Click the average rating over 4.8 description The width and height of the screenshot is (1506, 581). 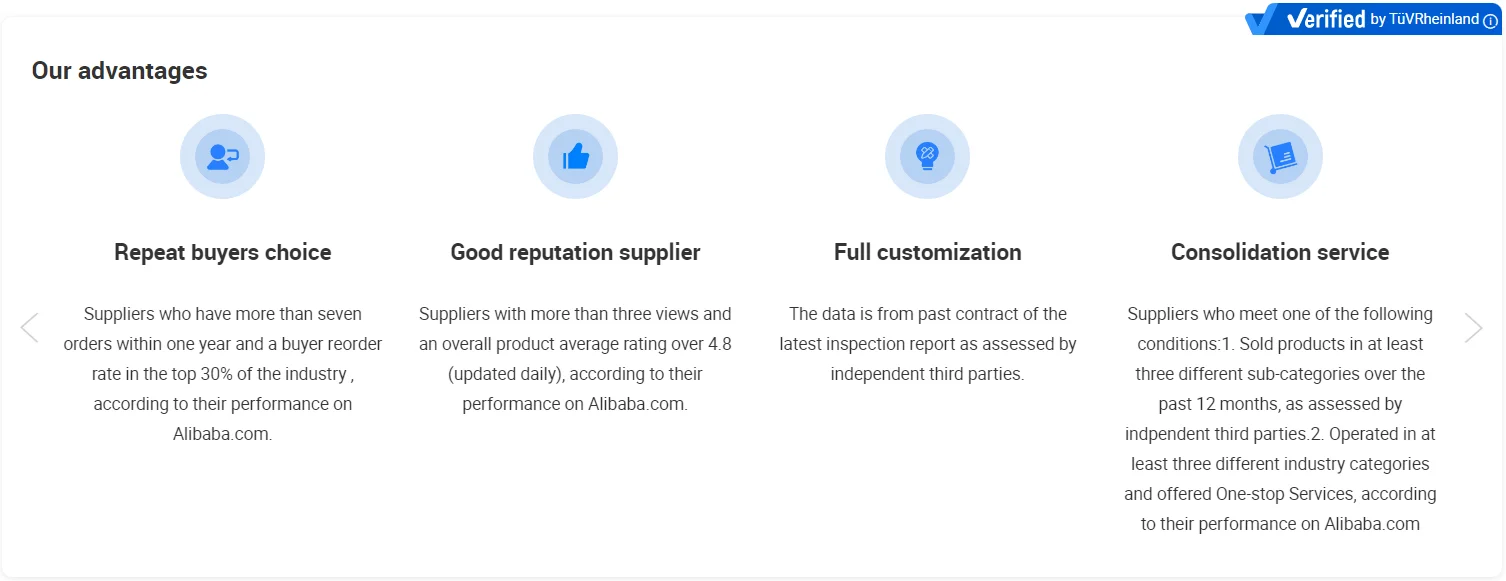575,359
